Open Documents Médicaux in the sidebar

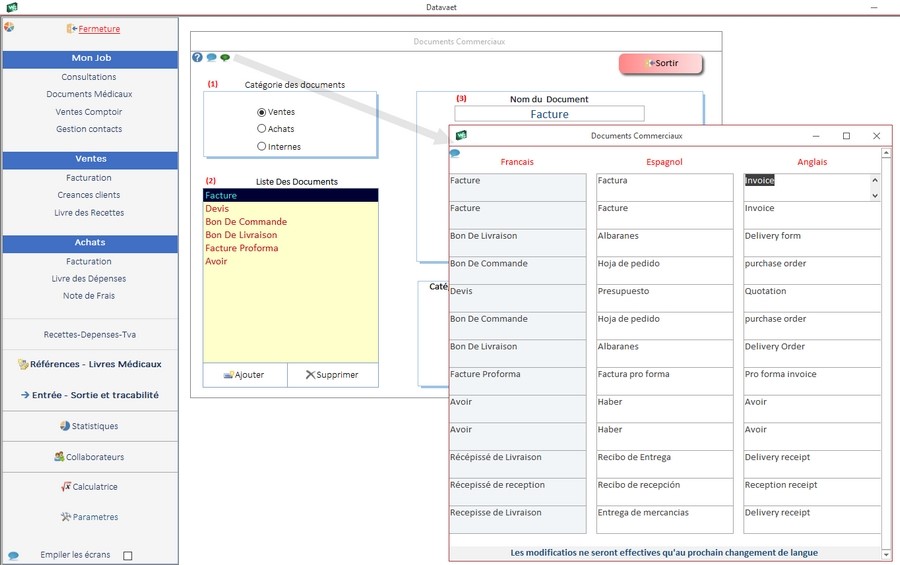90,94
